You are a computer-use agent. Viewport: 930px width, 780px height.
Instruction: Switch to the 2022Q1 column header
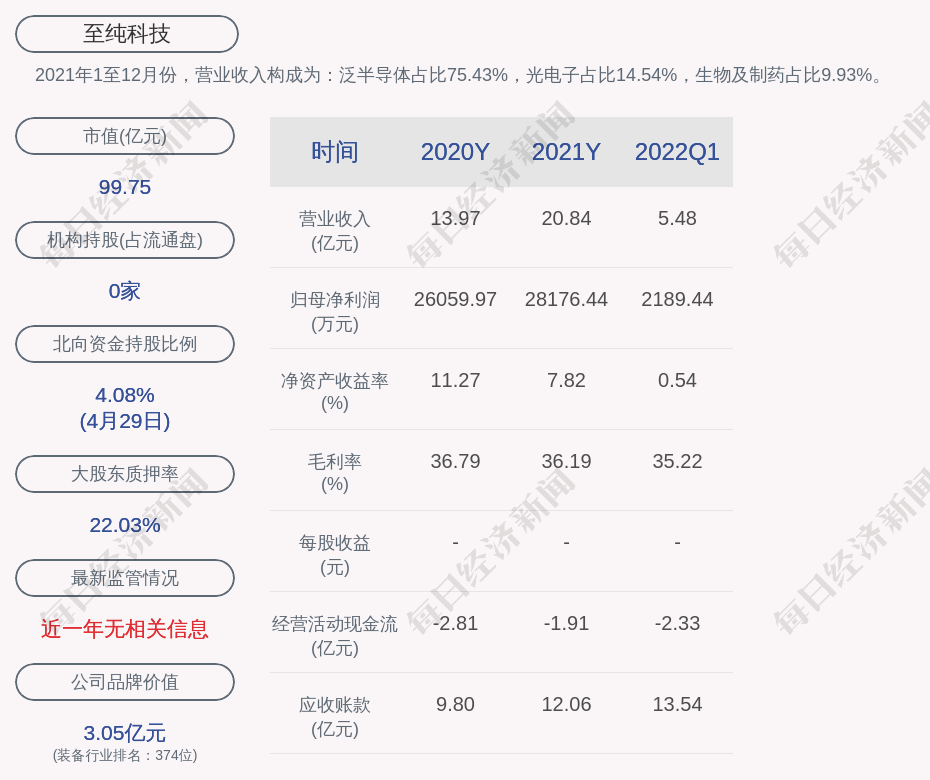[x=677, y=152]
